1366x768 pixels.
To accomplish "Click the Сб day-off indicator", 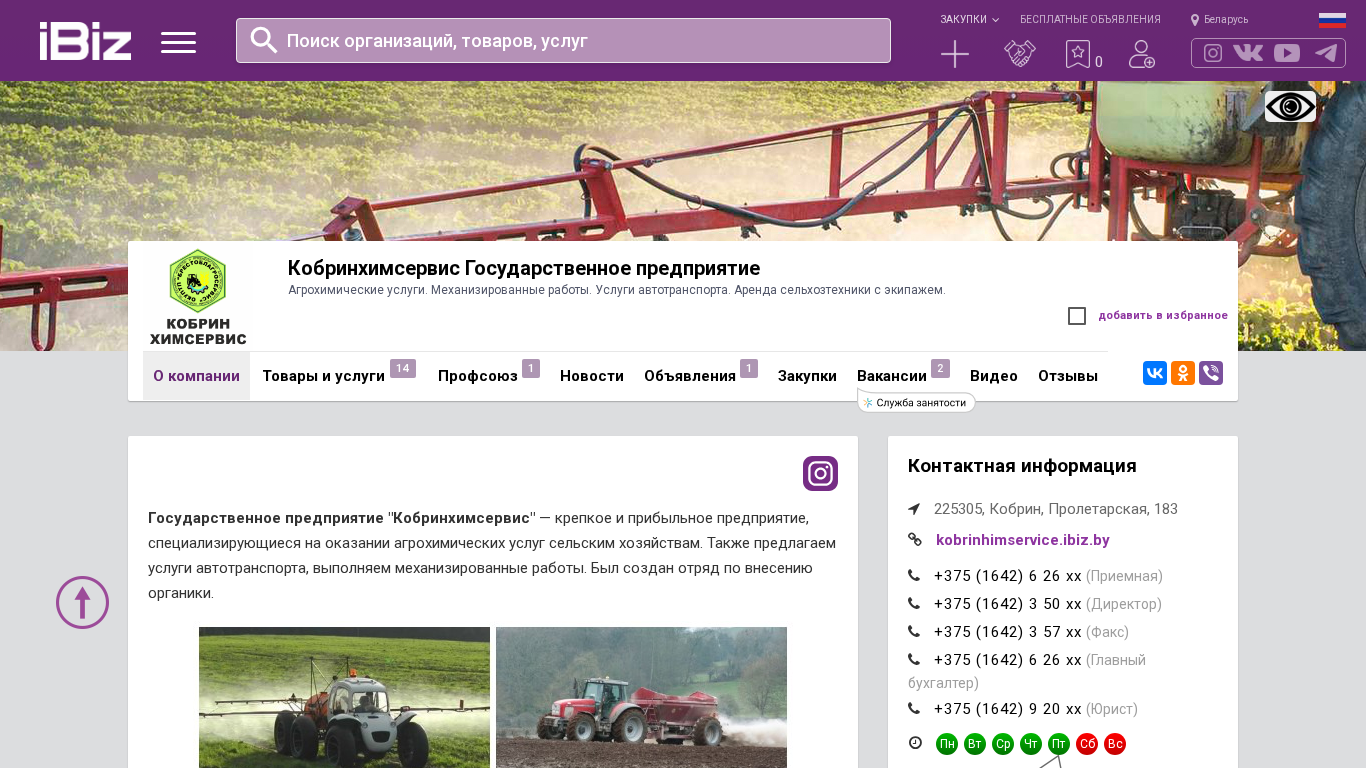I will click(1087, 744).
